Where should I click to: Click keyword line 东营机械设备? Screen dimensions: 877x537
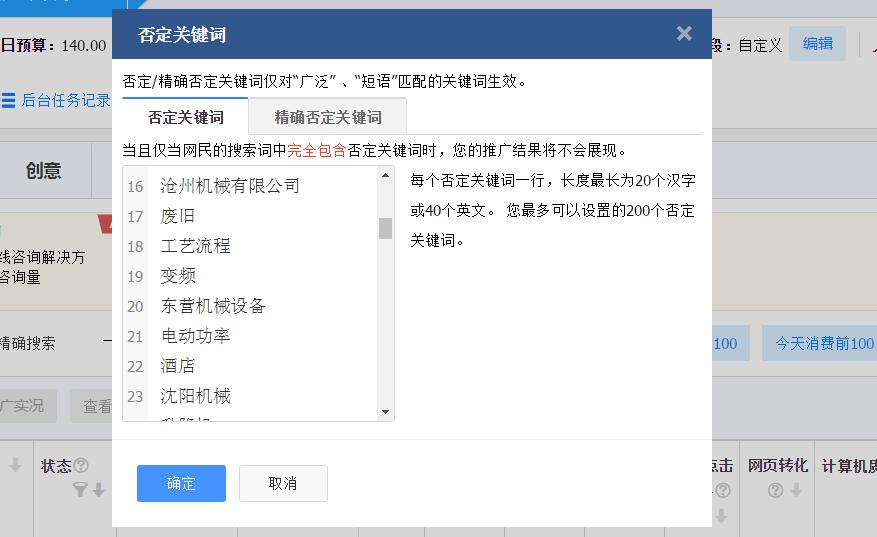click(x=213, y=306)
